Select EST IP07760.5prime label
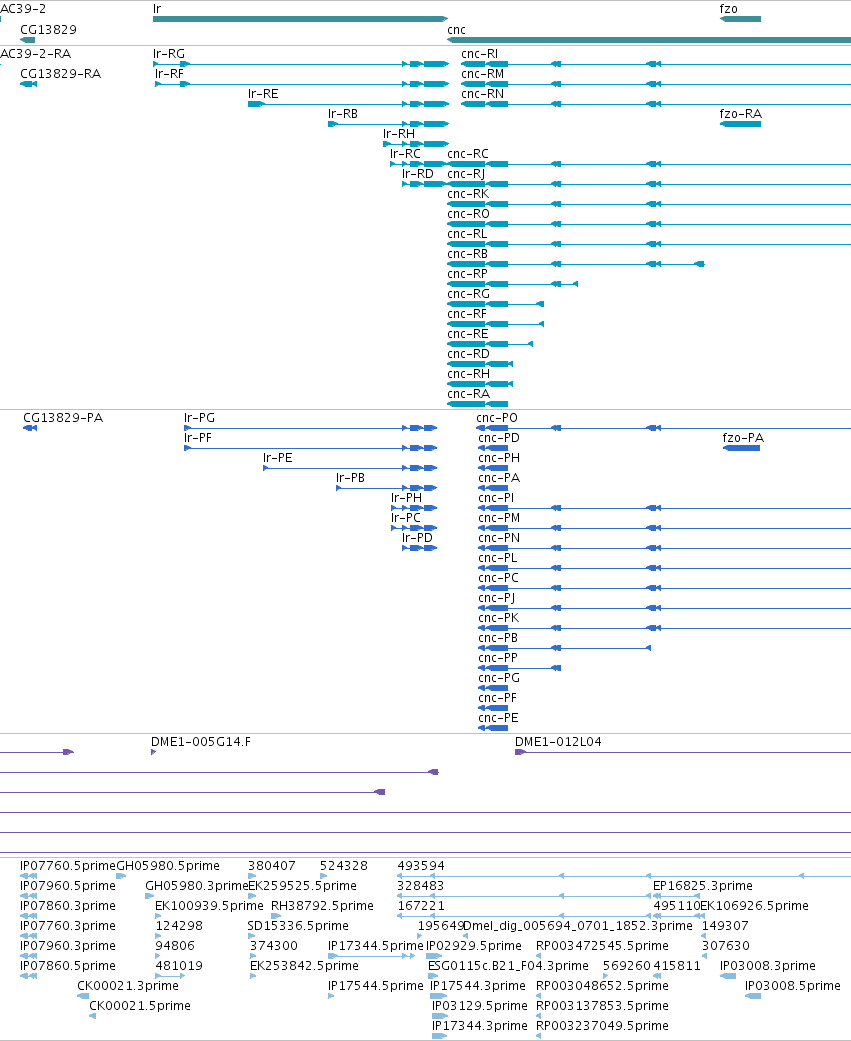 (x=68, y=866)
